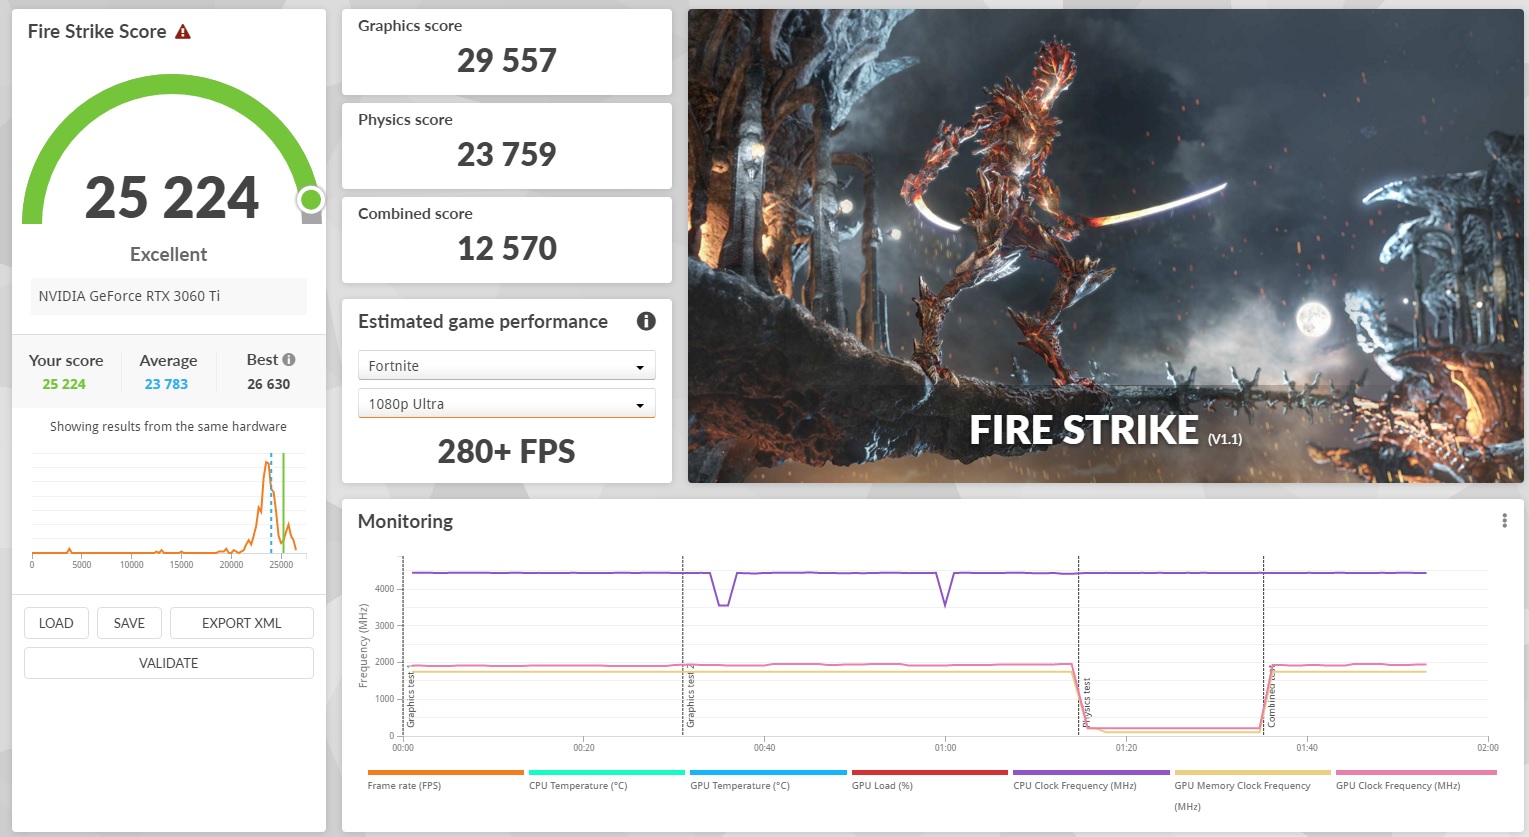
Task: Click the EXPORT XML button
Action: point(242,623)
